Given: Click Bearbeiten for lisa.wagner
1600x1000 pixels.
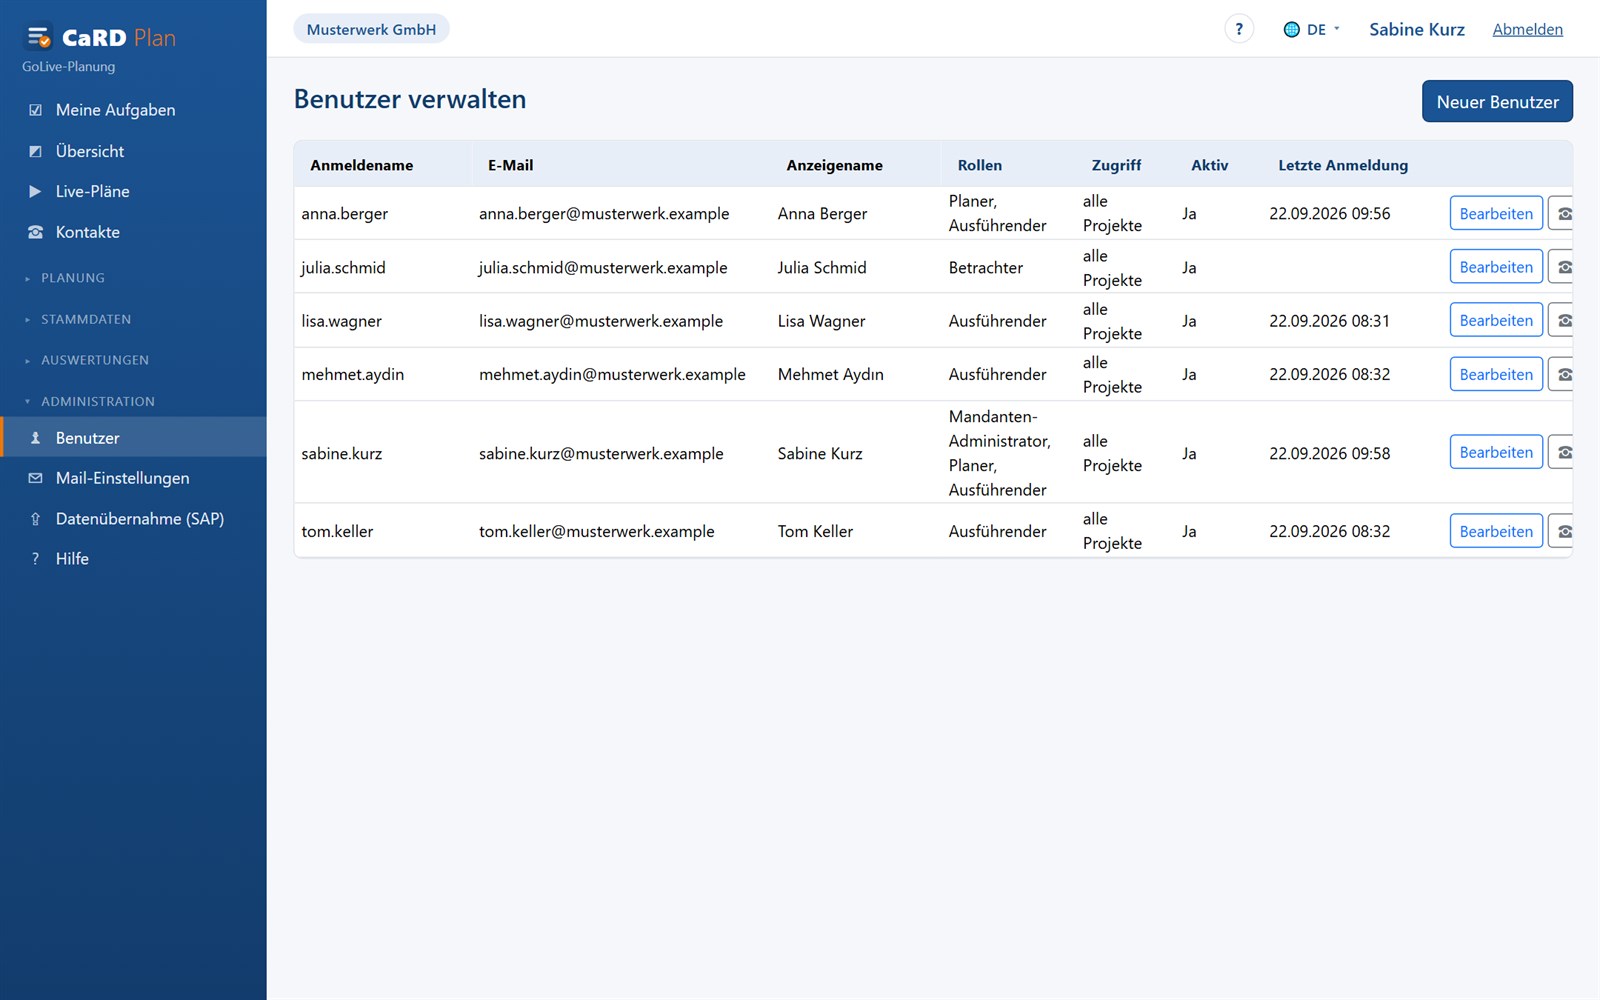Looking at the screenshot, I should coord(1496,321).
